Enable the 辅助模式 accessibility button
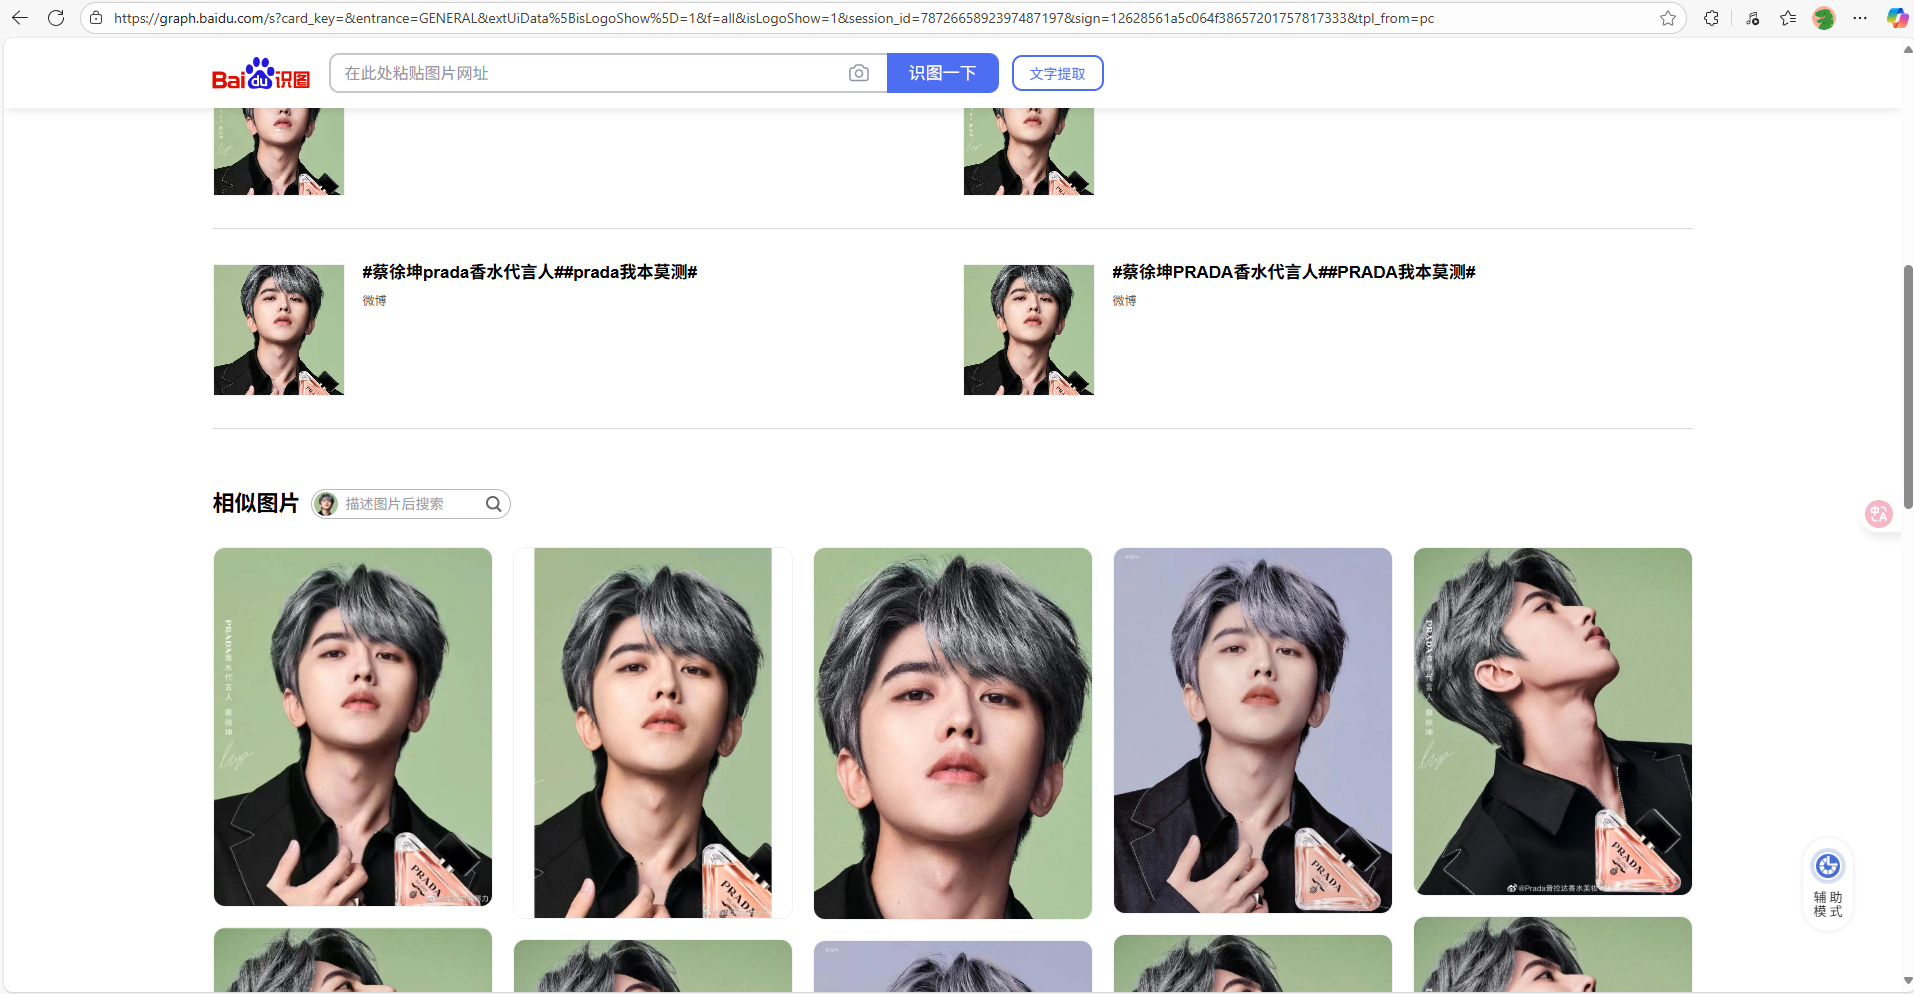 pos(1828,882)
